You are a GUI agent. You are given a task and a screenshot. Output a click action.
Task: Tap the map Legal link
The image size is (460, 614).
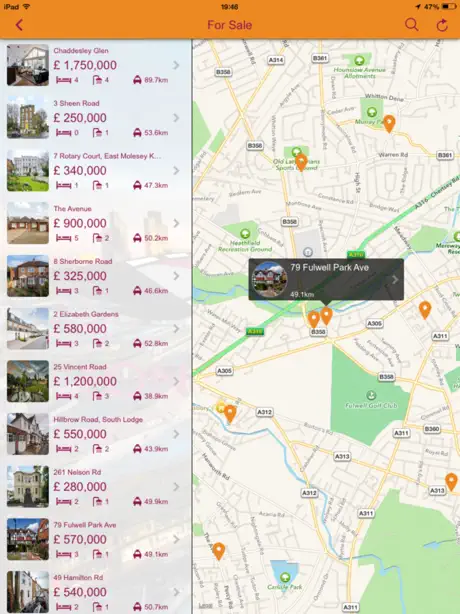tap(205, 606)
